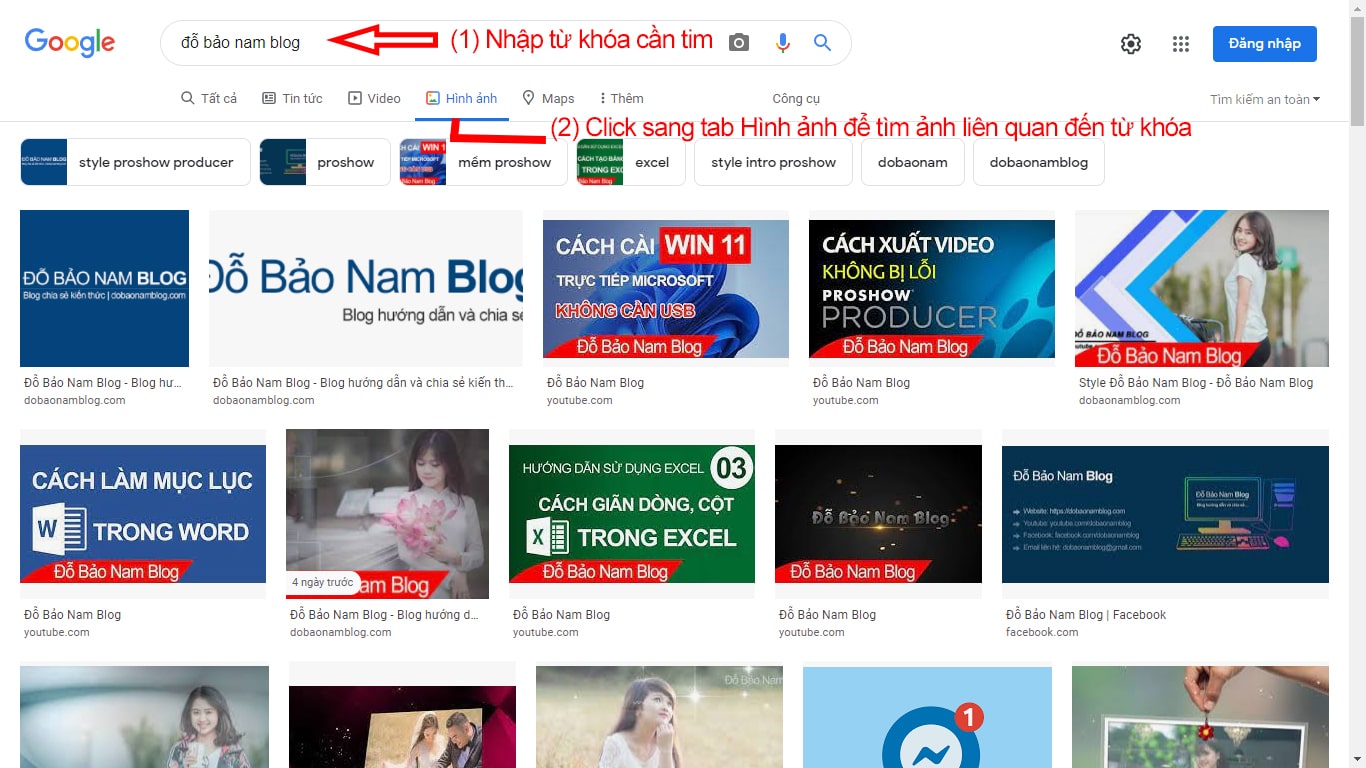Open the Cách làm mục lục Word thumbnail
1366x768 pixels.
click(x=143, y=514)
